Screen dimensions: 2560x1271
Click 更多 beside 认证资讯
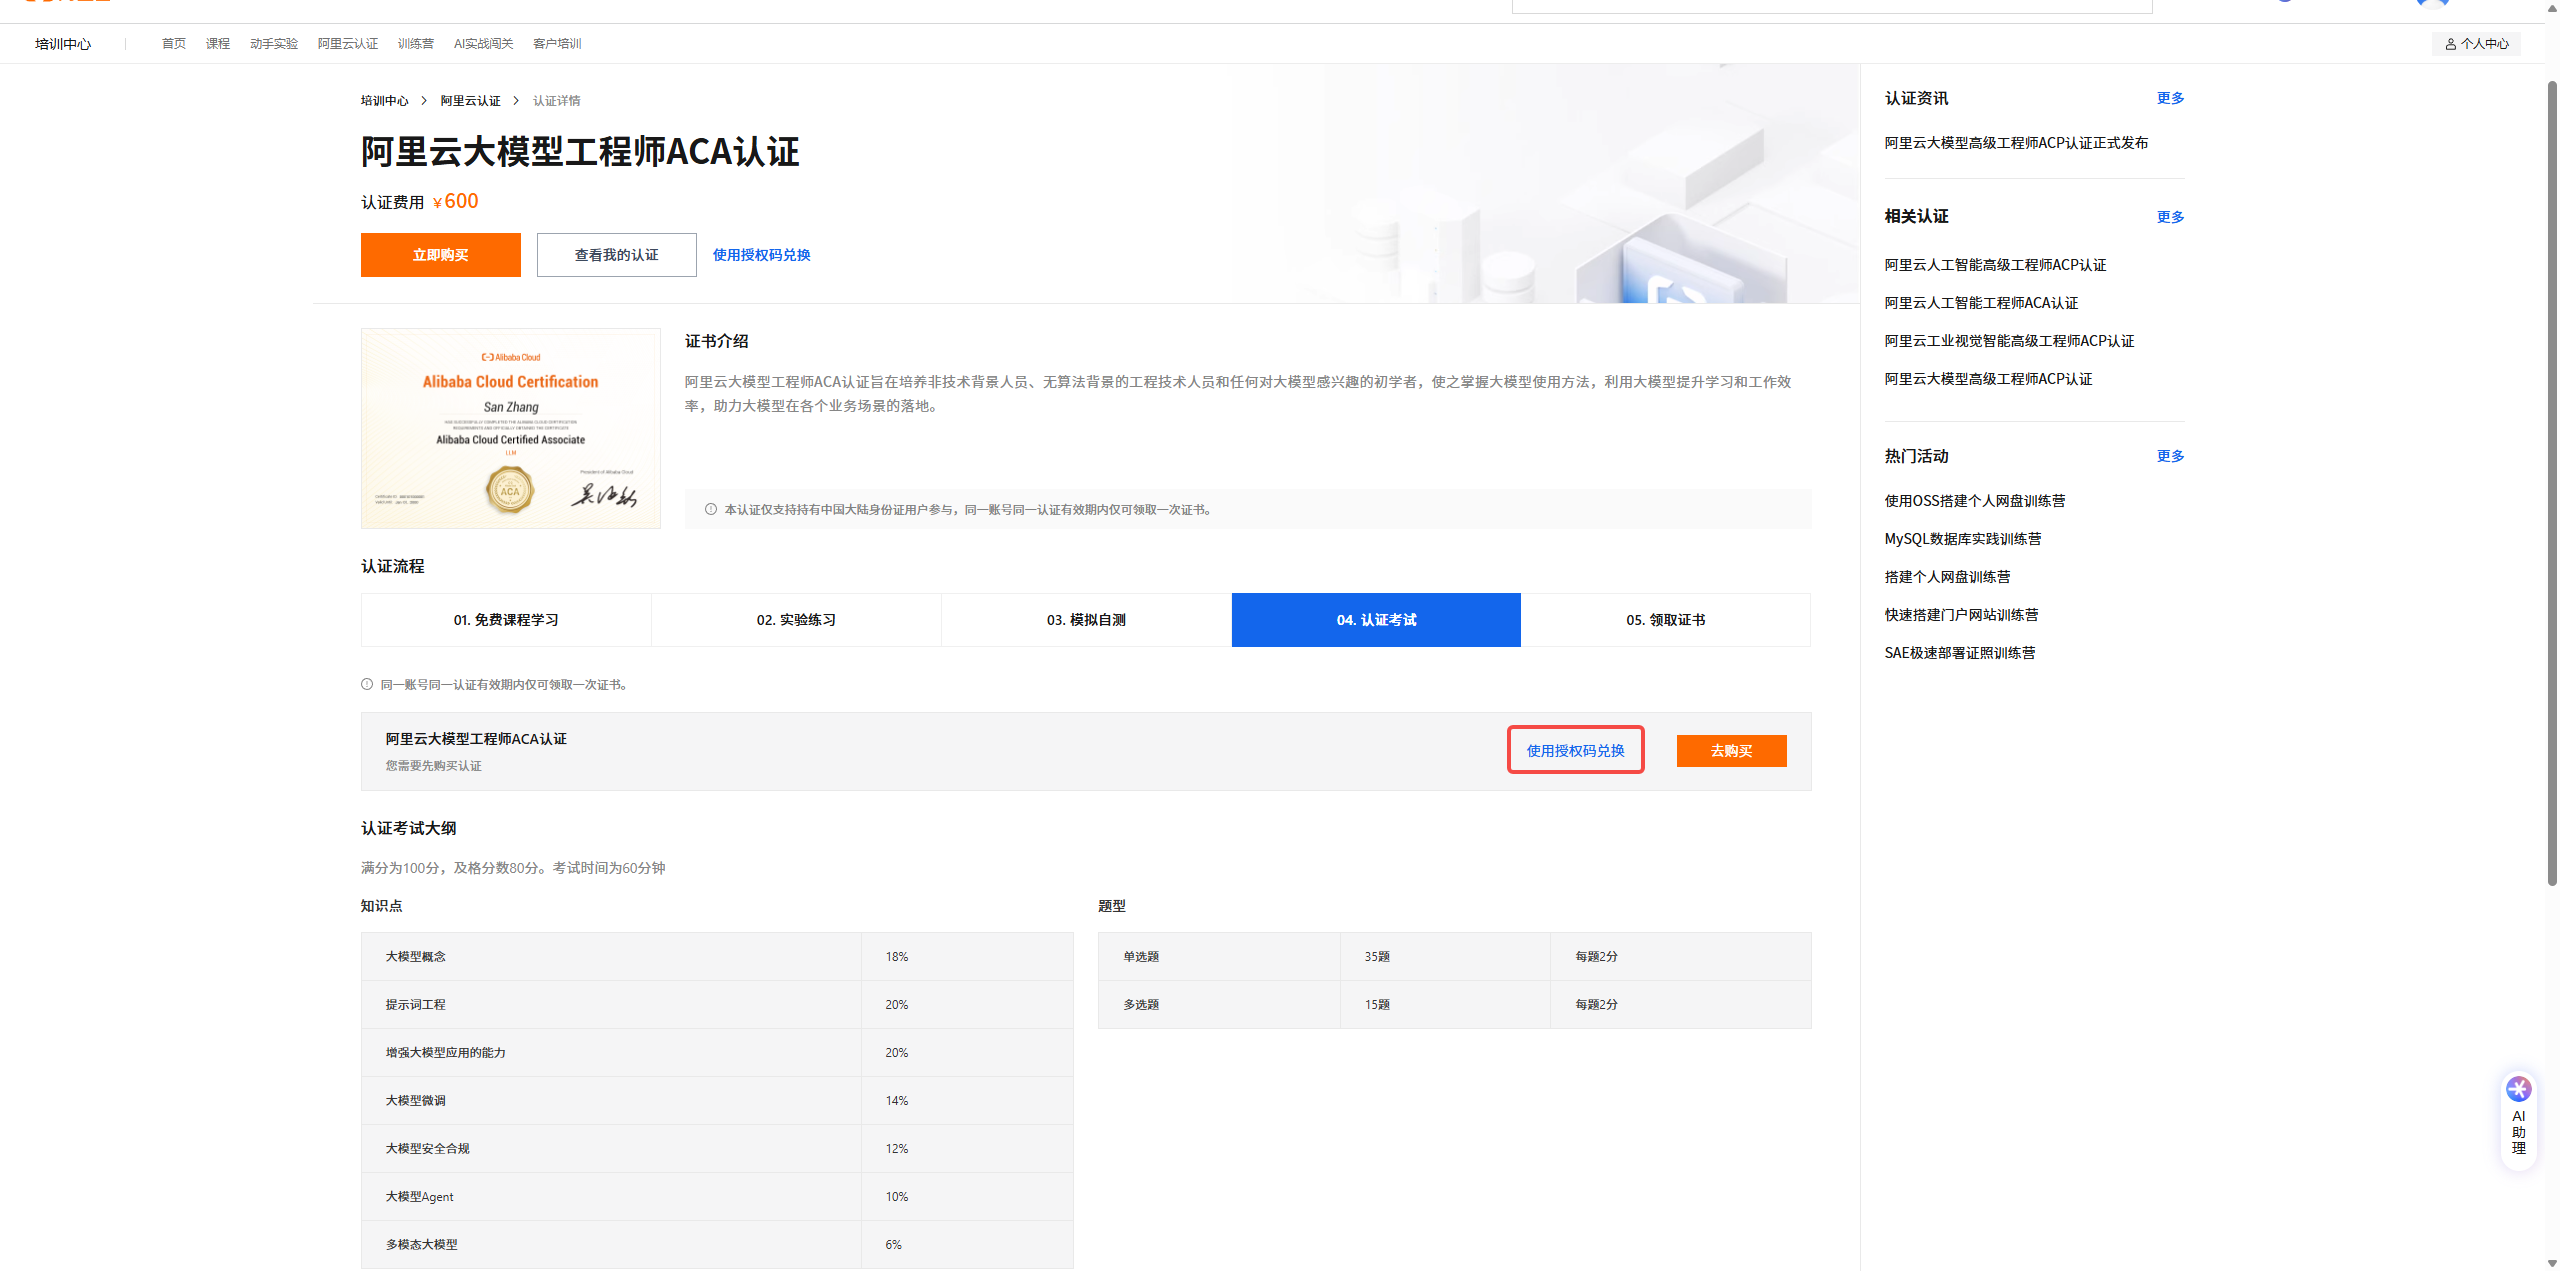(2171, 98)
